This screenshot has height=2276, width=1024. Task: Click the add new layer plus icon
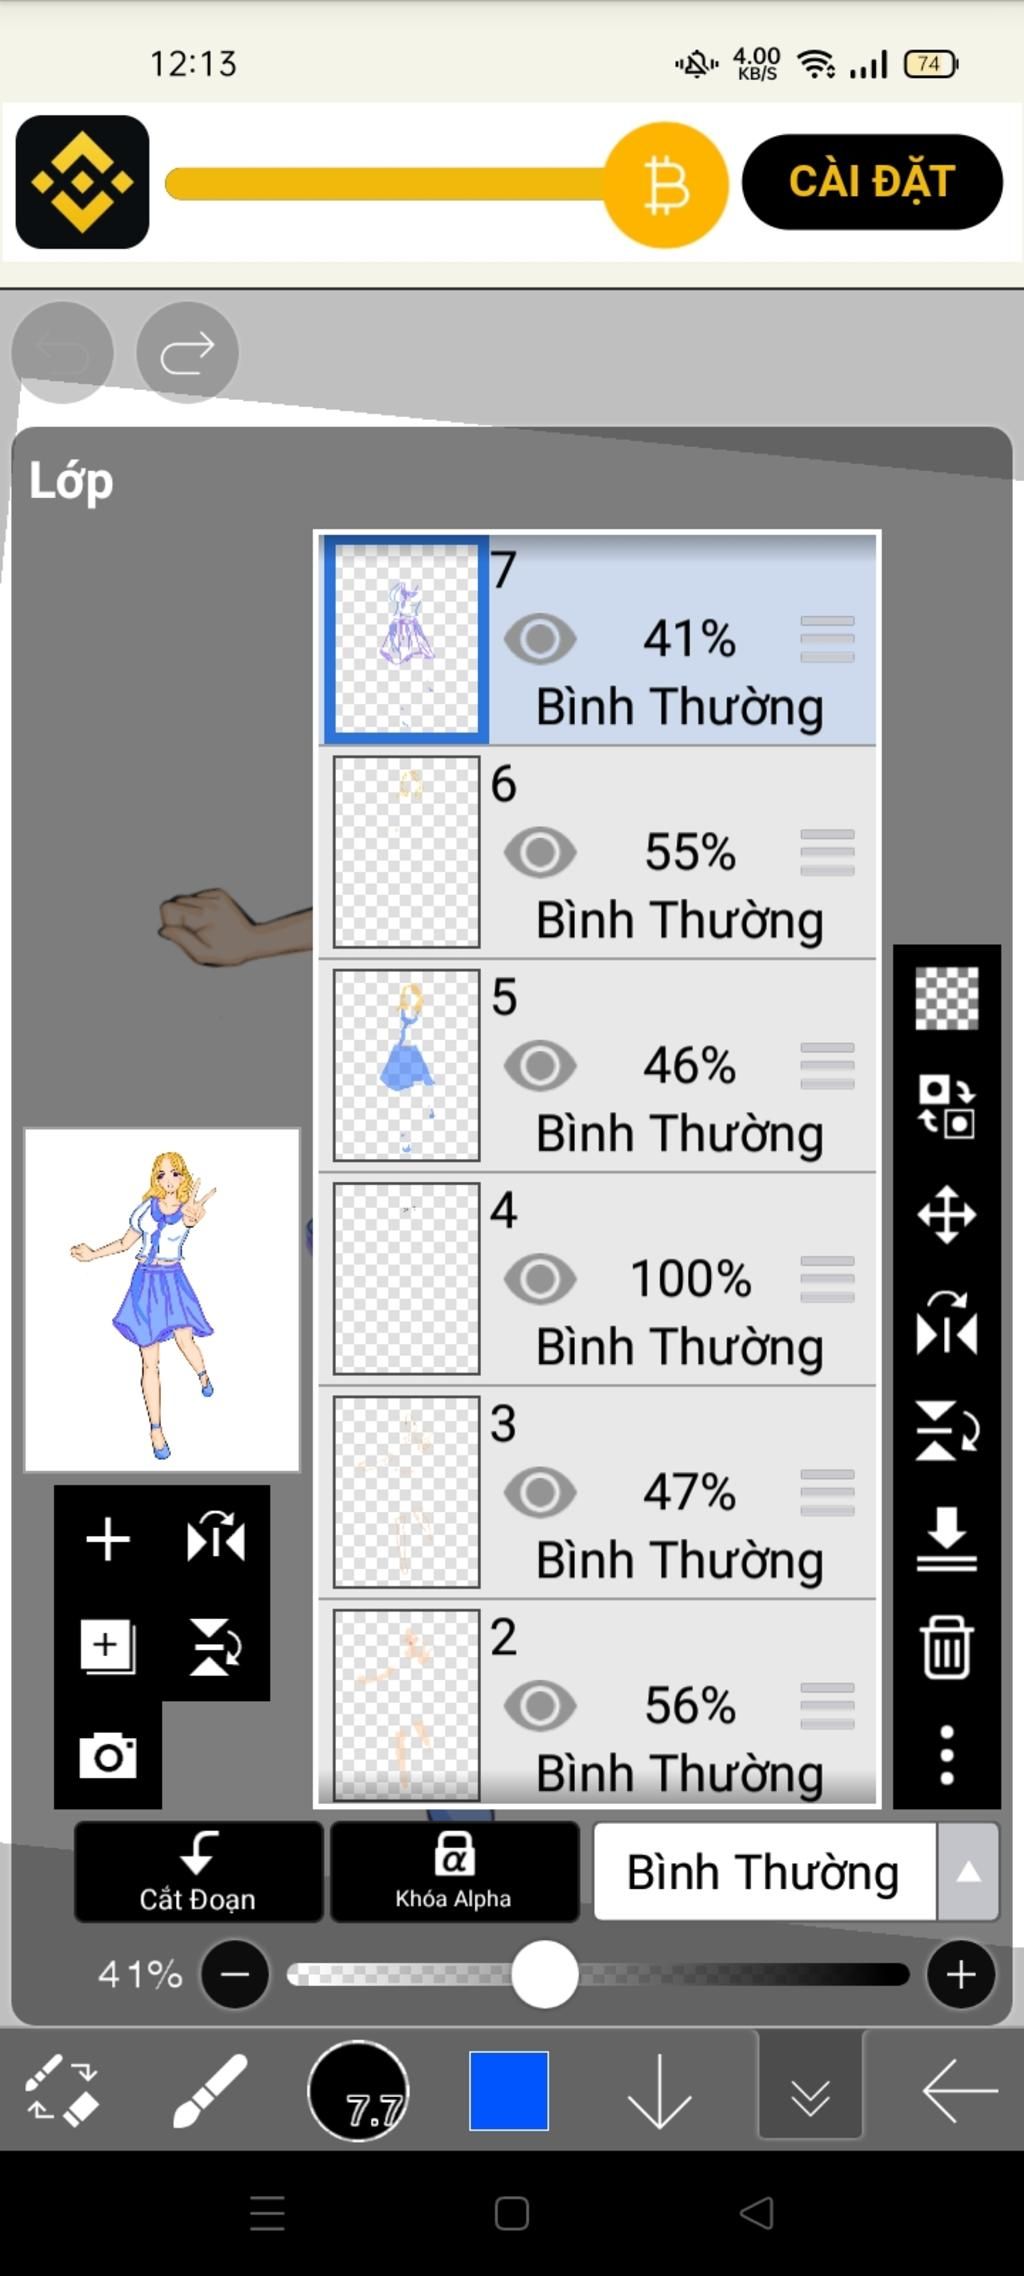click(108, 1539)
